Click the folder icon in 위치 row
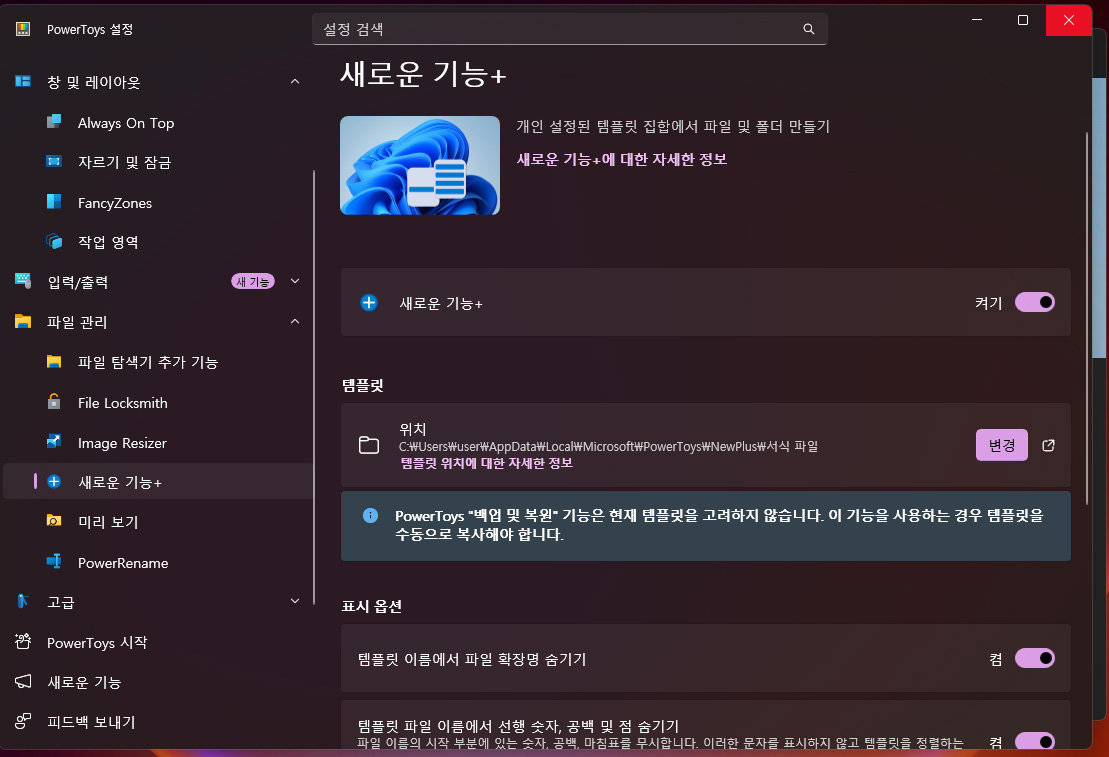 (368, 445)
